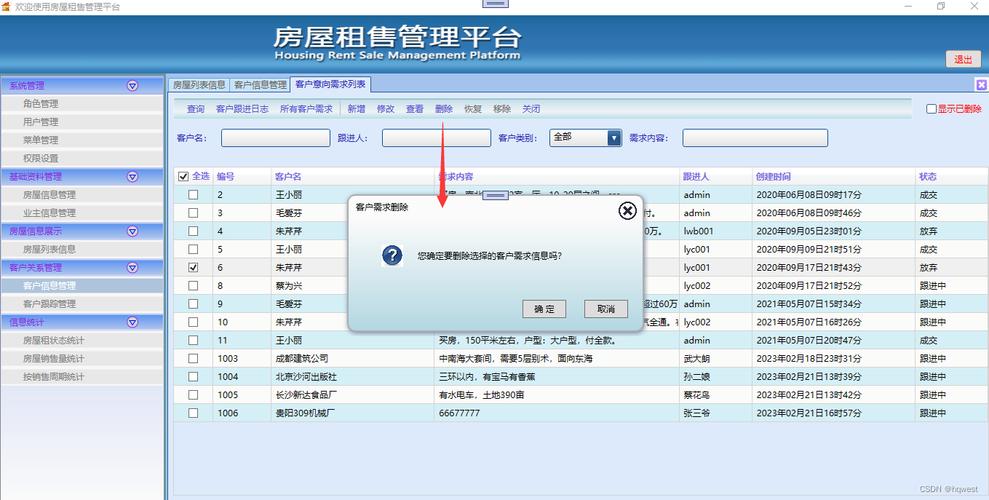Check the row for 编号 2 王小丽
Viewport: 989px width, 500px height.
click(193, 195)
